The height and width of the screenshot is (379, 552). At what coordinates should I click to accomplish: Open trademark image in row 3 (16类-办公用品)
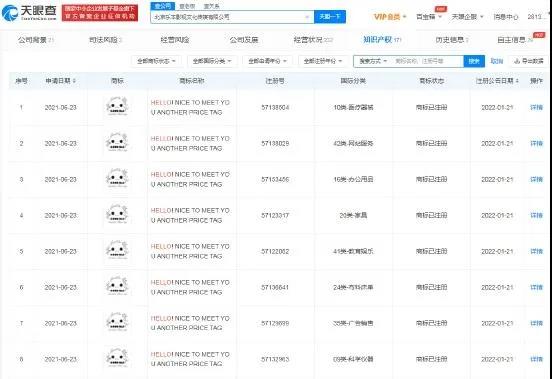(x=117, y=178)
